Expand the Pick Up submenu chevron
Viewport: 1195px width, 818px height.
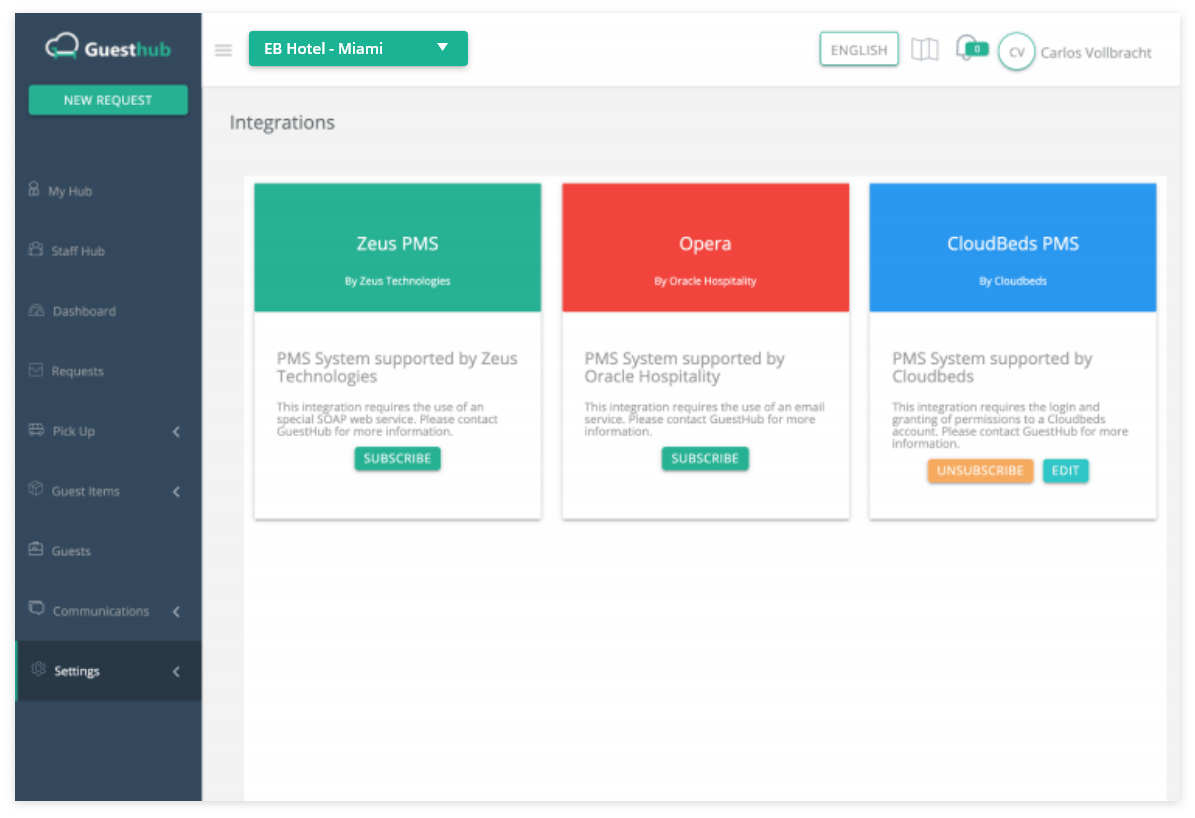point(176,431)
